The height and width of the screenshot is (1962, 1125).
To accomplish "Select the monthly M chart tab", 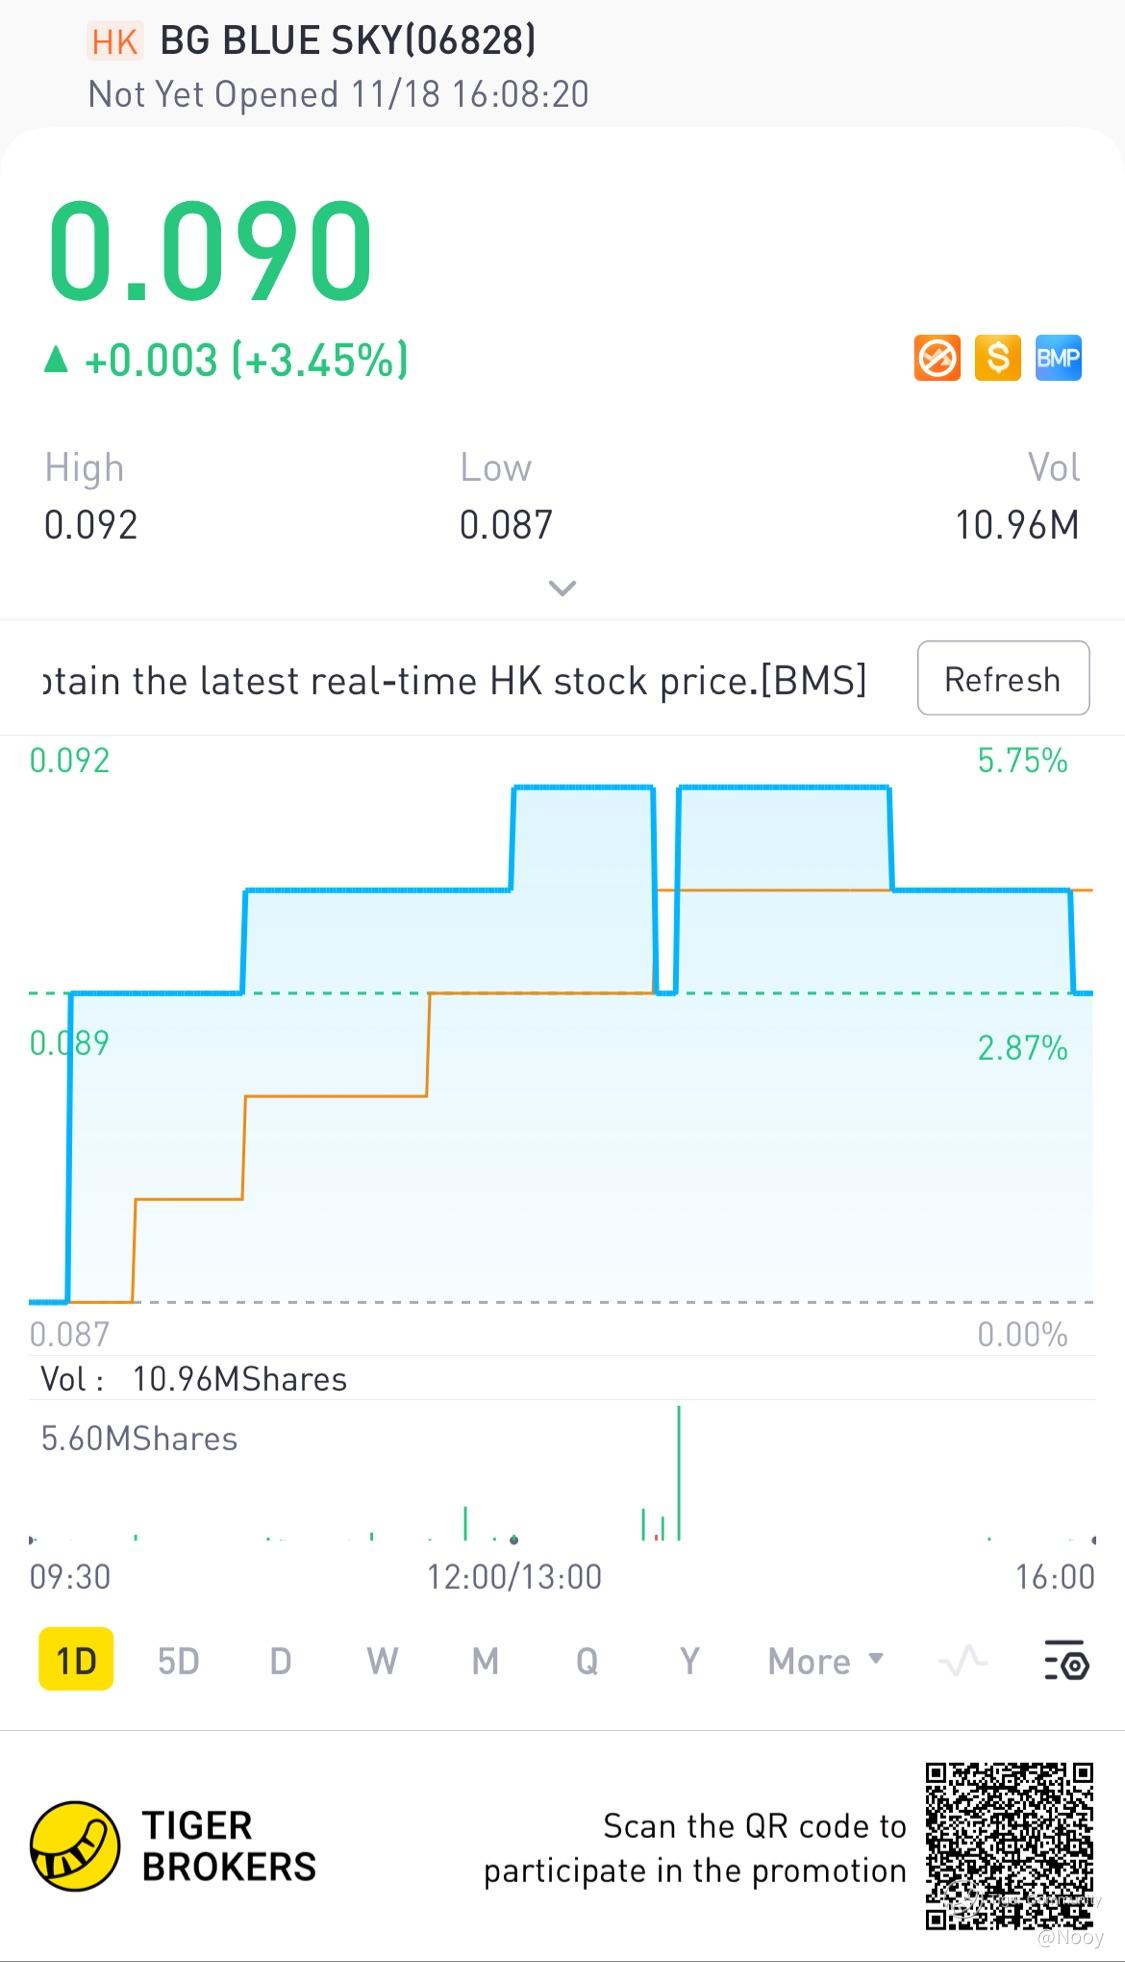I will coord(485,1661).
